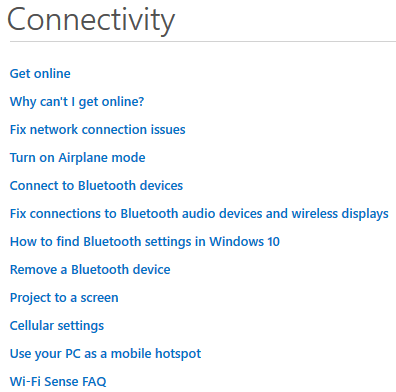Open Cellular settings help topic
The image size is (396, 392).
click(57, 326)
